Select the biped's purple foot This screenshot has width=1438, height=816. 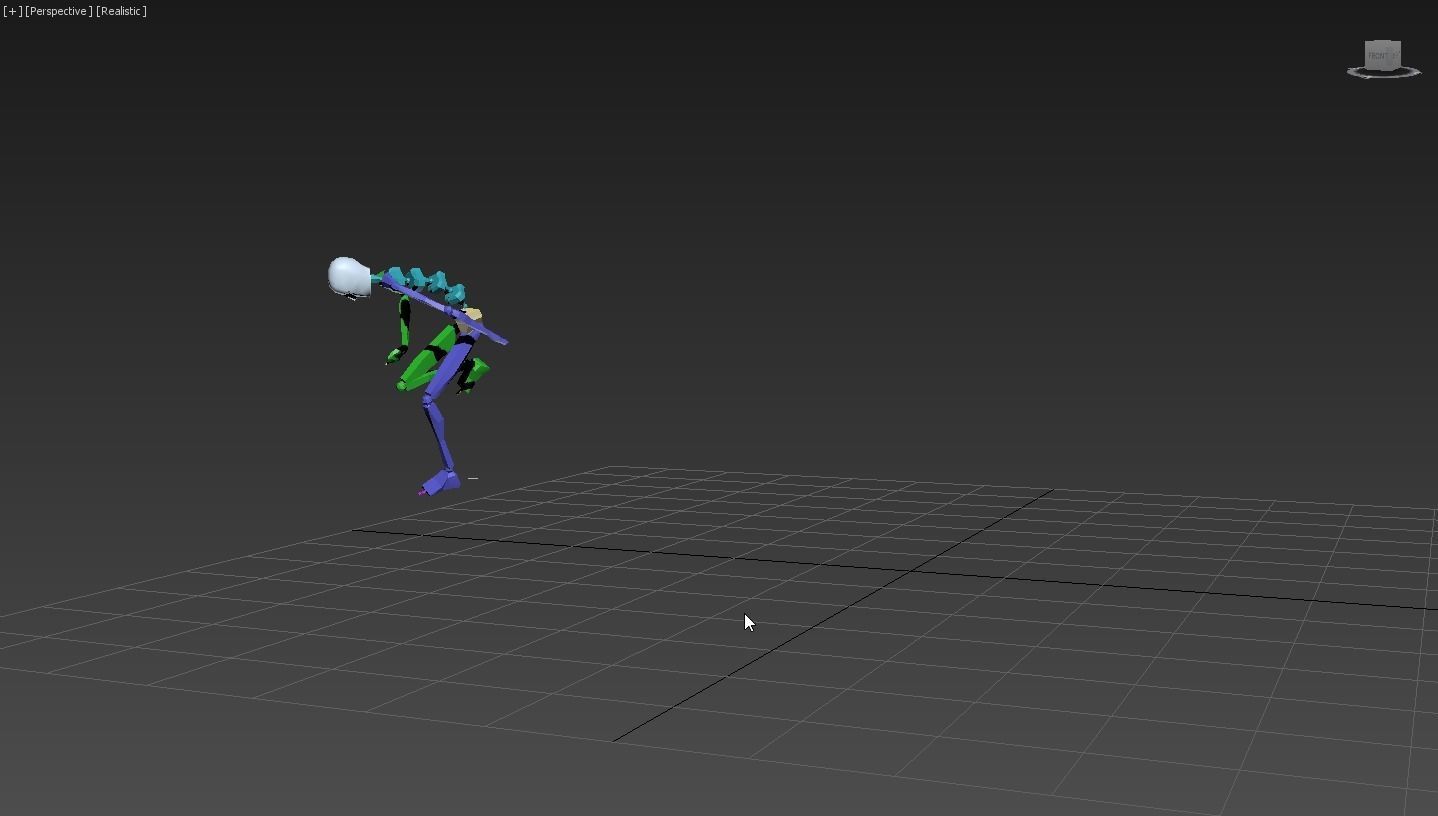[x=440, y=484]
